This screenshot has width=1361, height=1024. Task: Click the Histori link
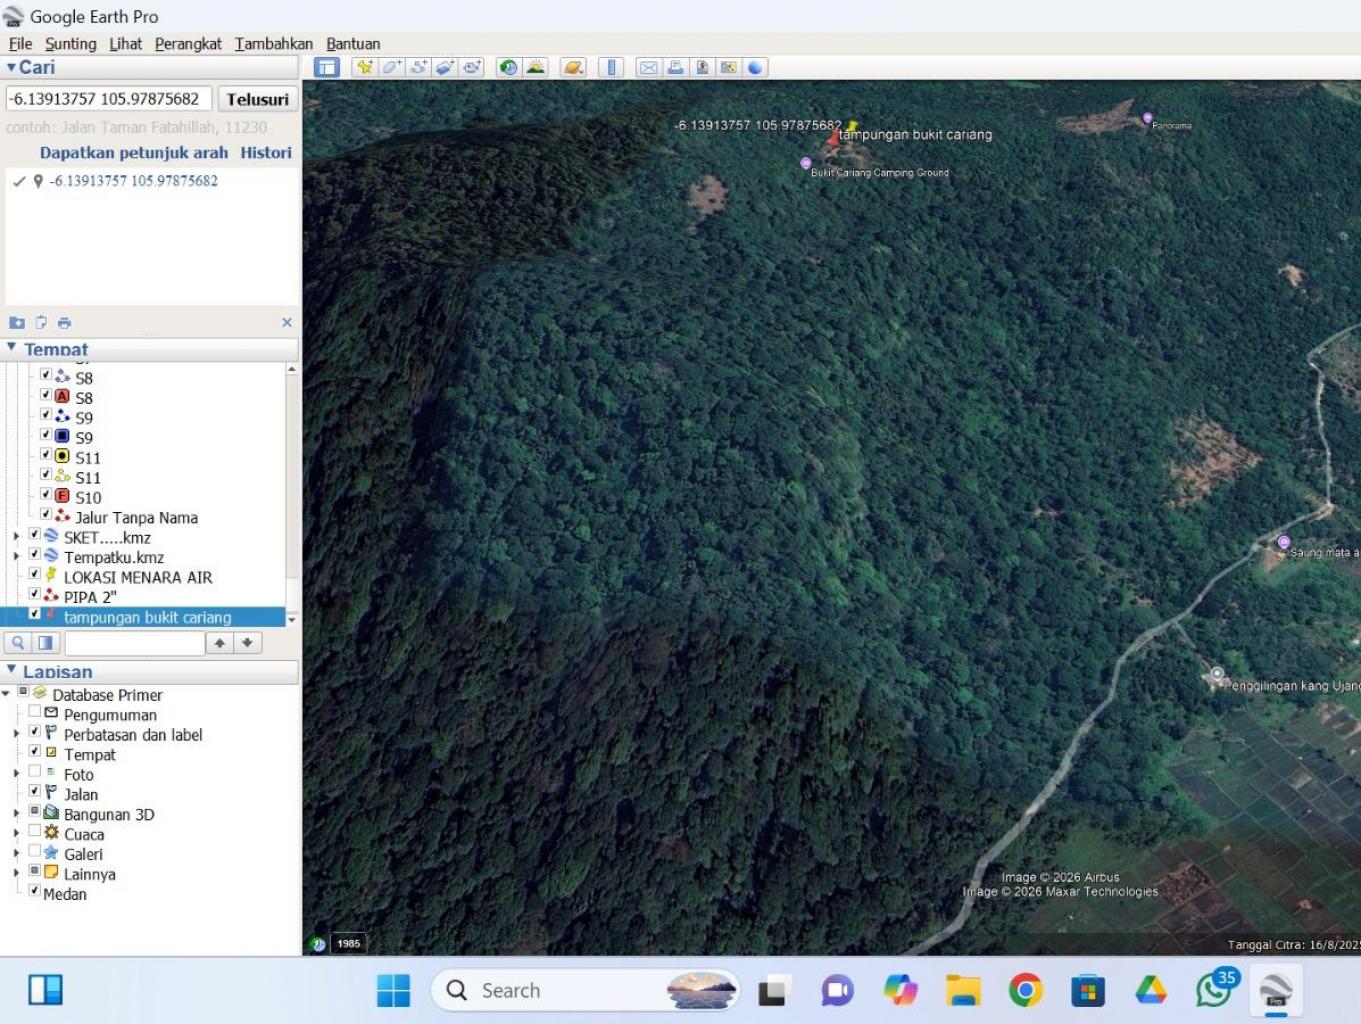(x=266, y=153)
